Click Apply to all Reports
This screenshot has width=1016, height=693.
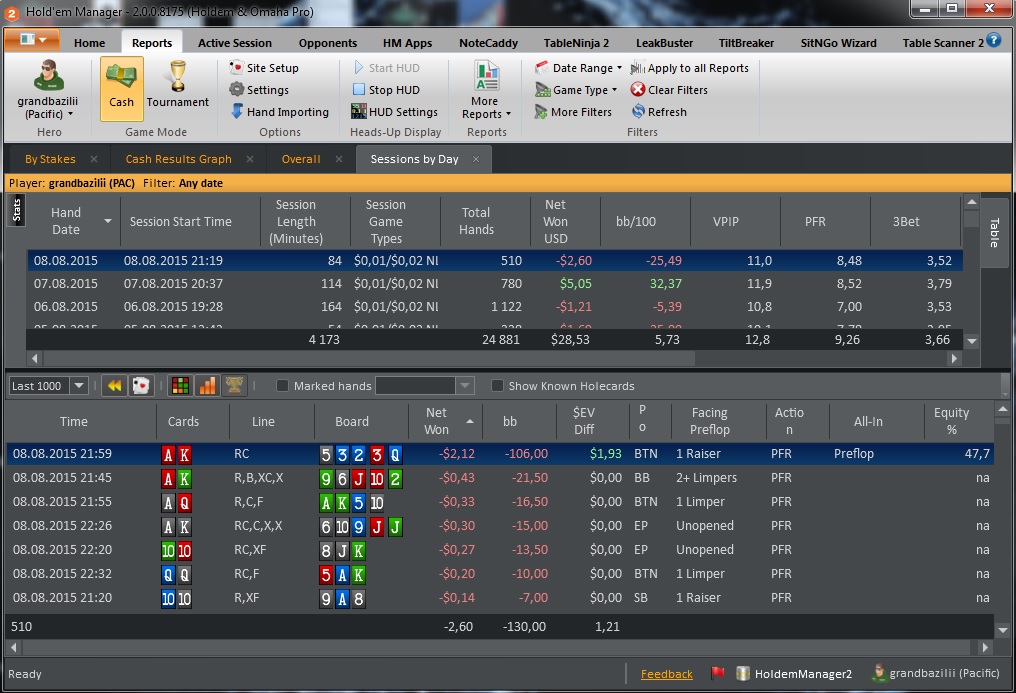pos(689,68)
